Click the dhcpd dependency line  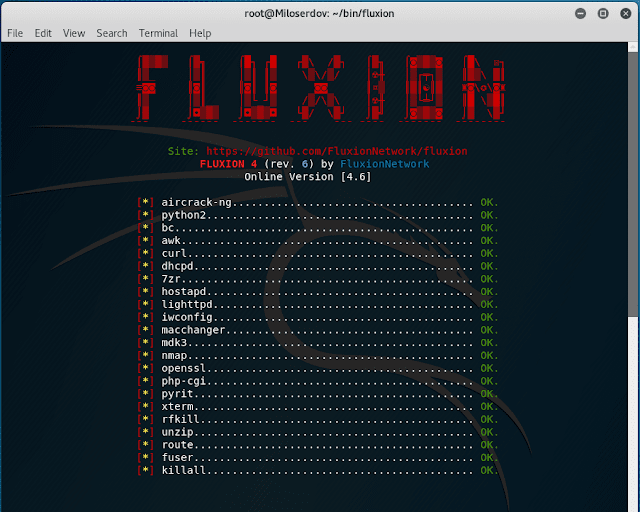pyautogui.click(x=318, y=266)
